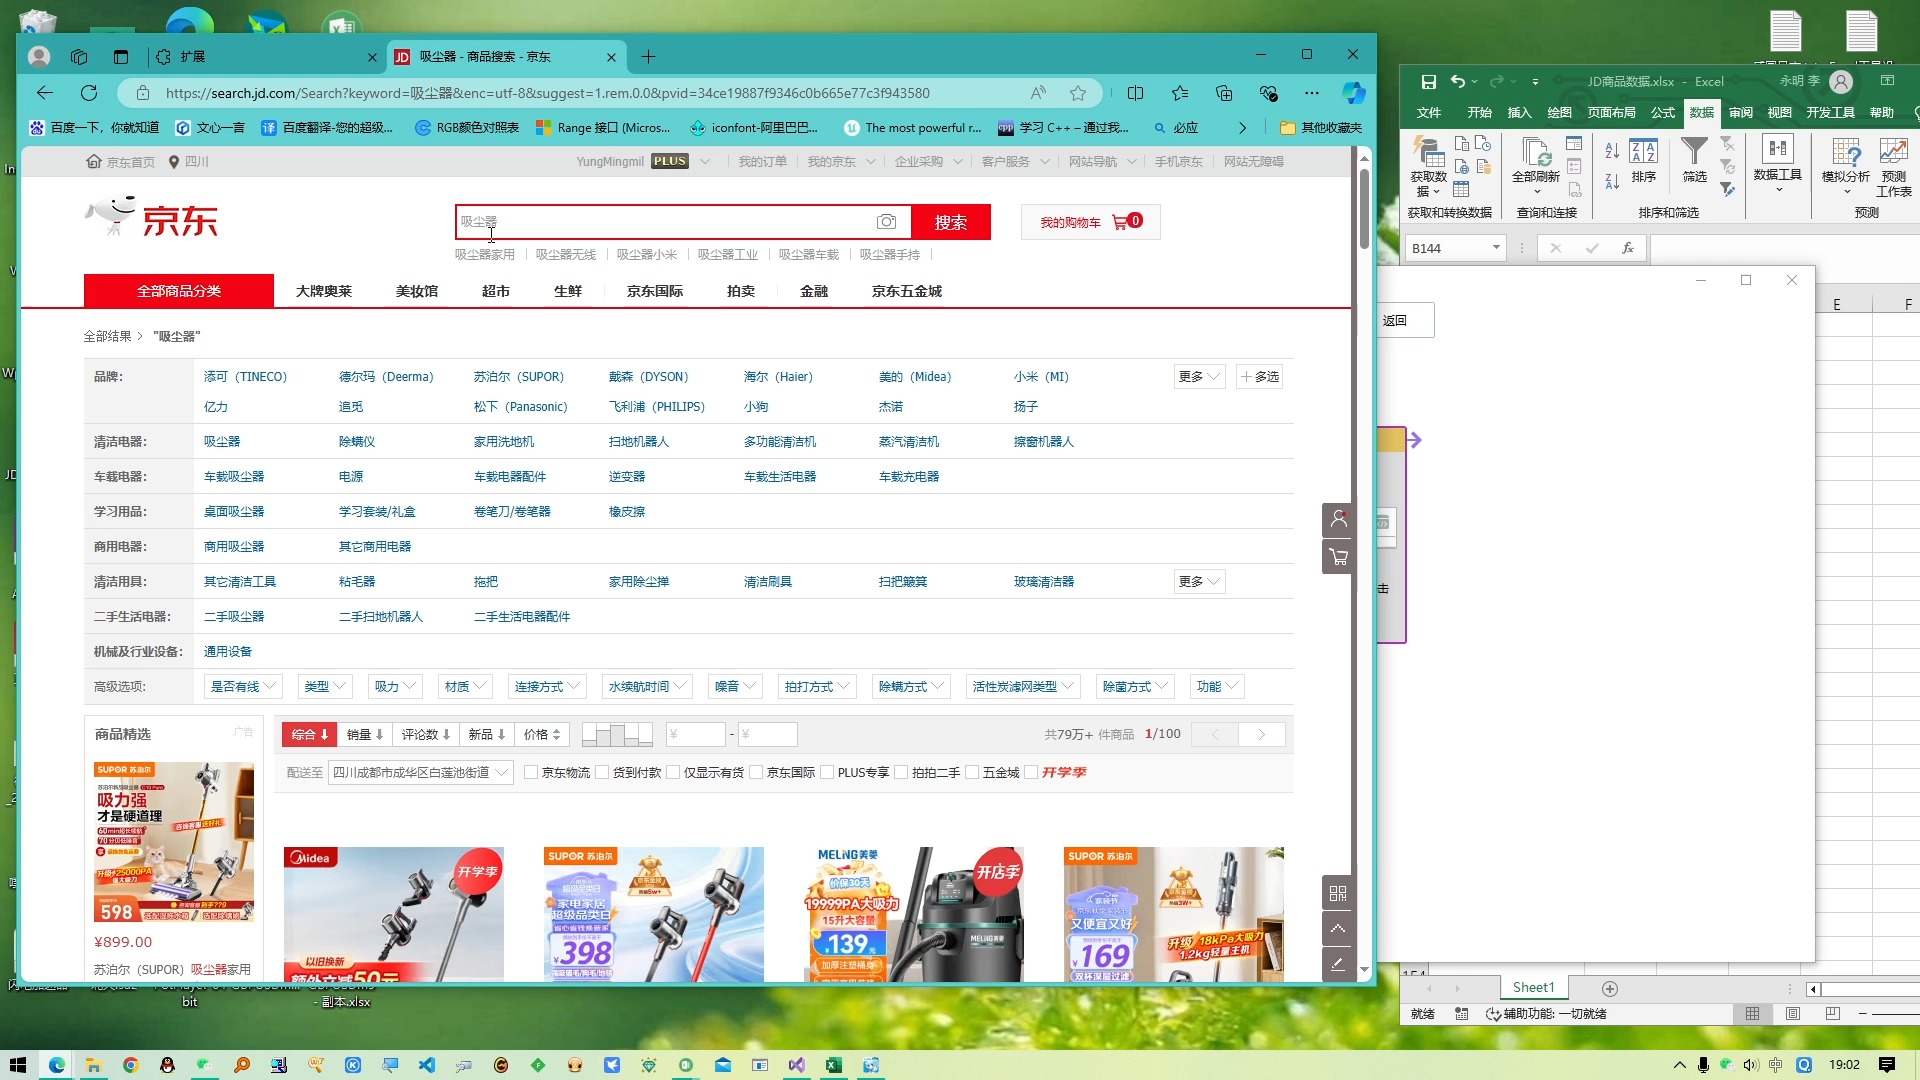1920x1080 pixels.
Task: Open Forecast Sheet in Excel ribbon
Action: (1894, 168)
